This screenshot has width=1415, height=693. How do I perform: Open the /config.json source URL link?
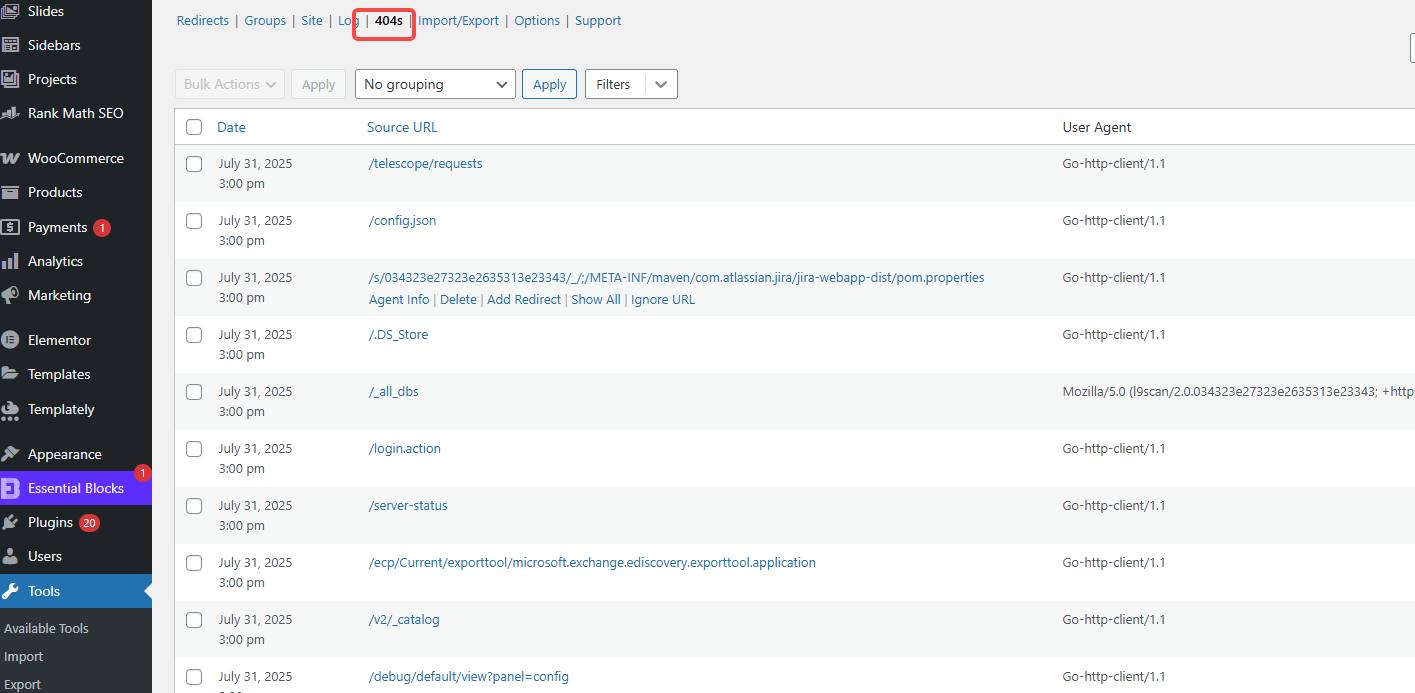pos(402,221)
